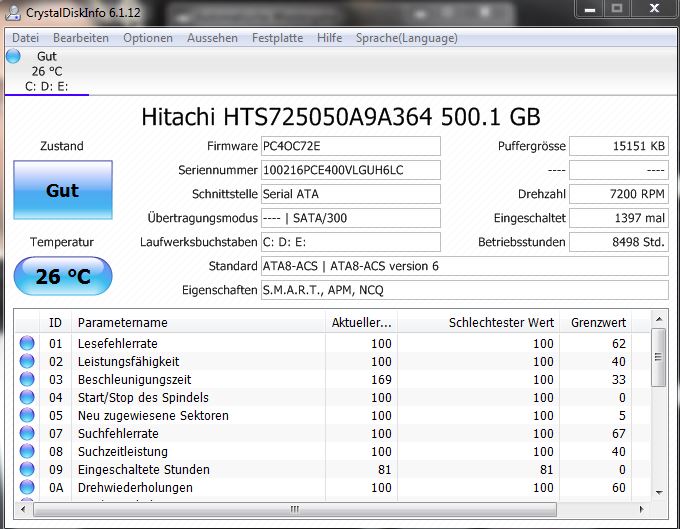The height and width of the screenshot is (529, 680).
Task: Select the Neu zugewiesene Sektoren row
Action: tap(333, 415)
